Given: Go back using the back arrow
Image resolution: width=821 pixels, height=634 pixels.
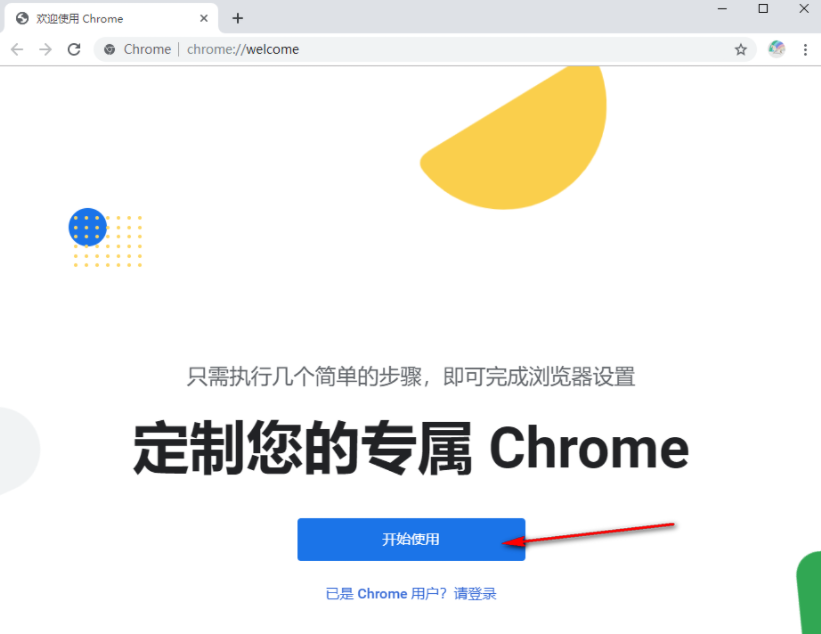Looking at the screenshot, I should 17,49.
